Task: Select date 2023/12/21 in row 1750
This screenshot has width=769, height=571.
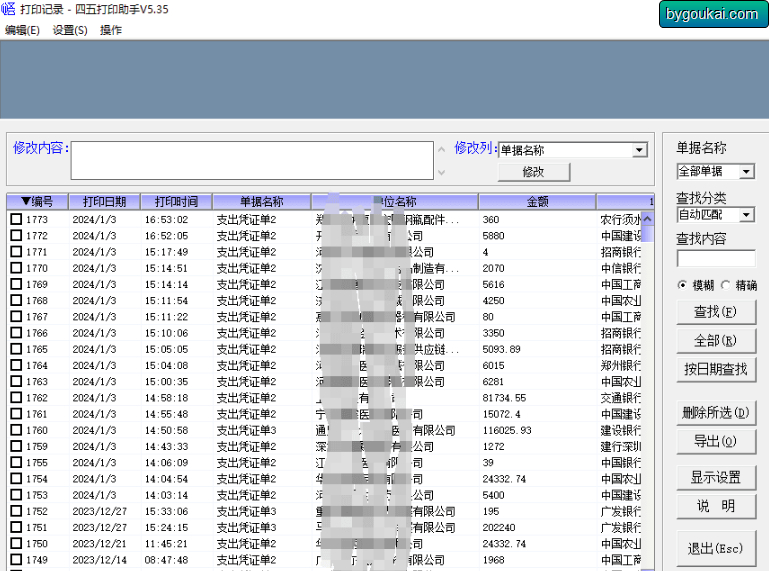Action: coord(100,544)
